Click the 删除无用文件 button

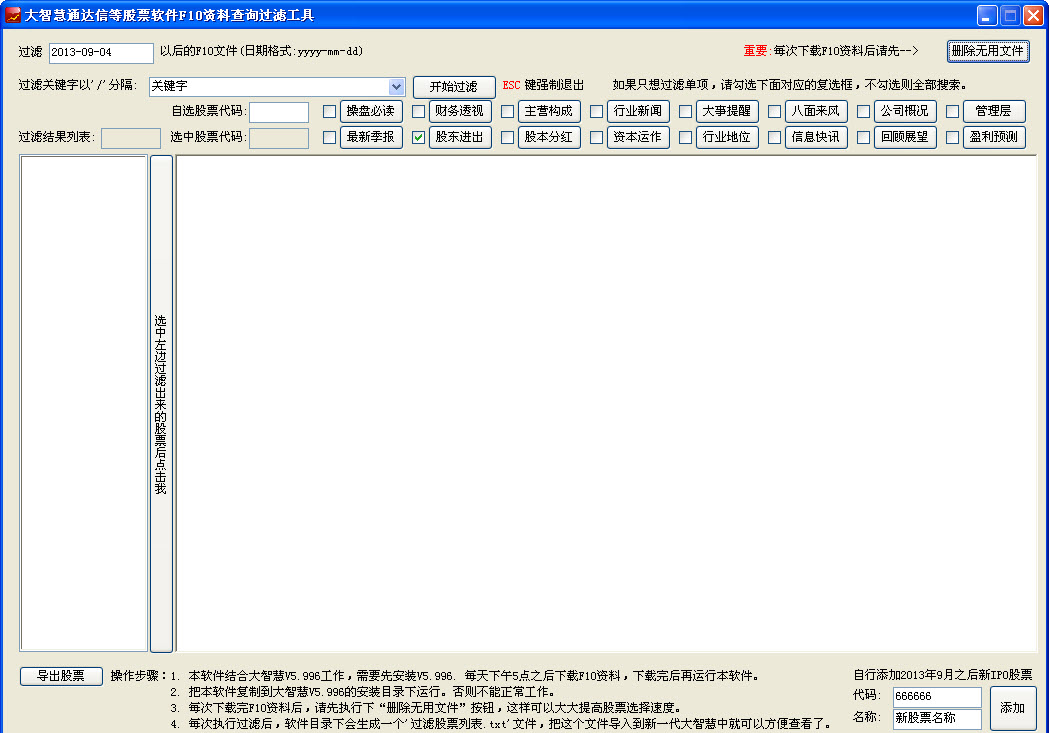987,51
